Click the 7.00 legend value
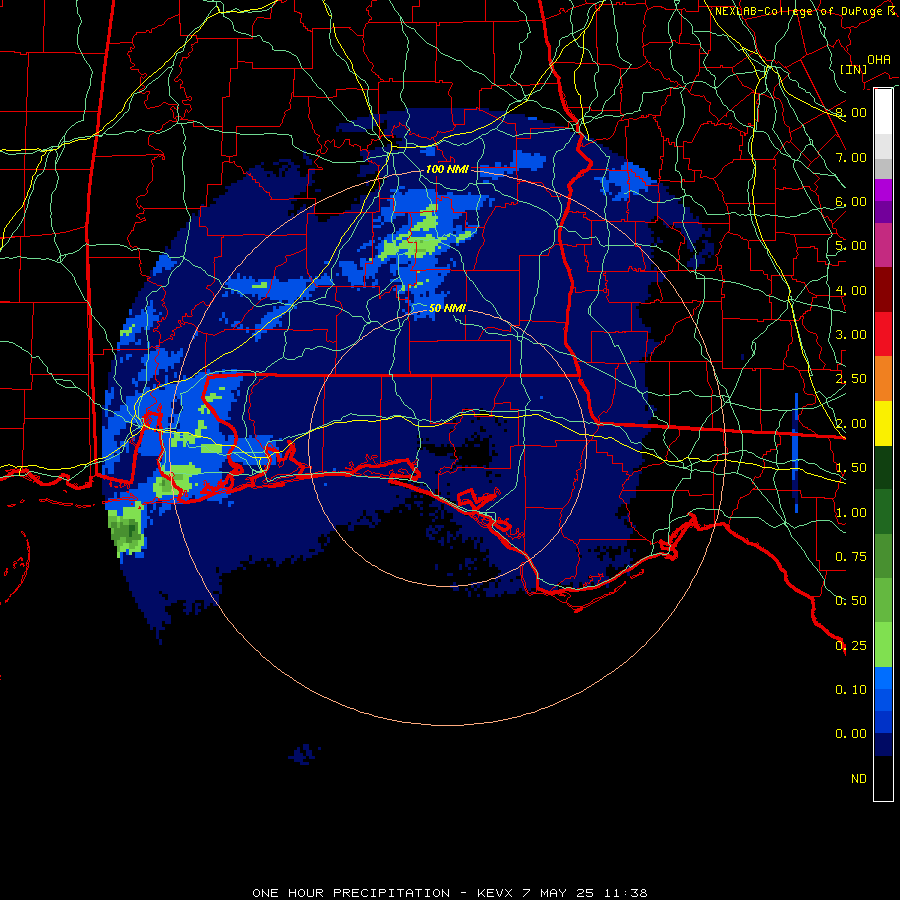The width and height of the screenshot is (900, 900). pyautogui.click(x=851, y=157)
